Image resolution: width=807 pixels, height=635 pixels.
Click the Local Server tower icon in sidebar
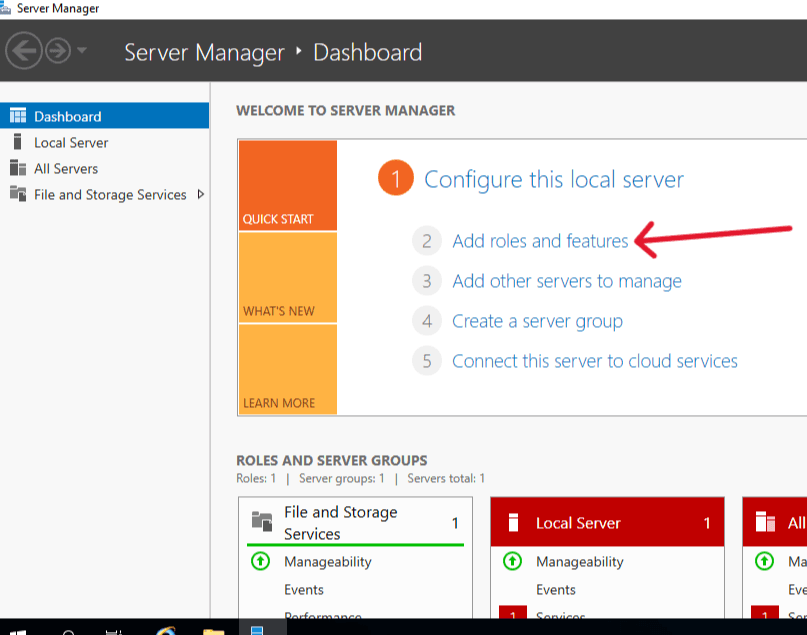(17, 141)
